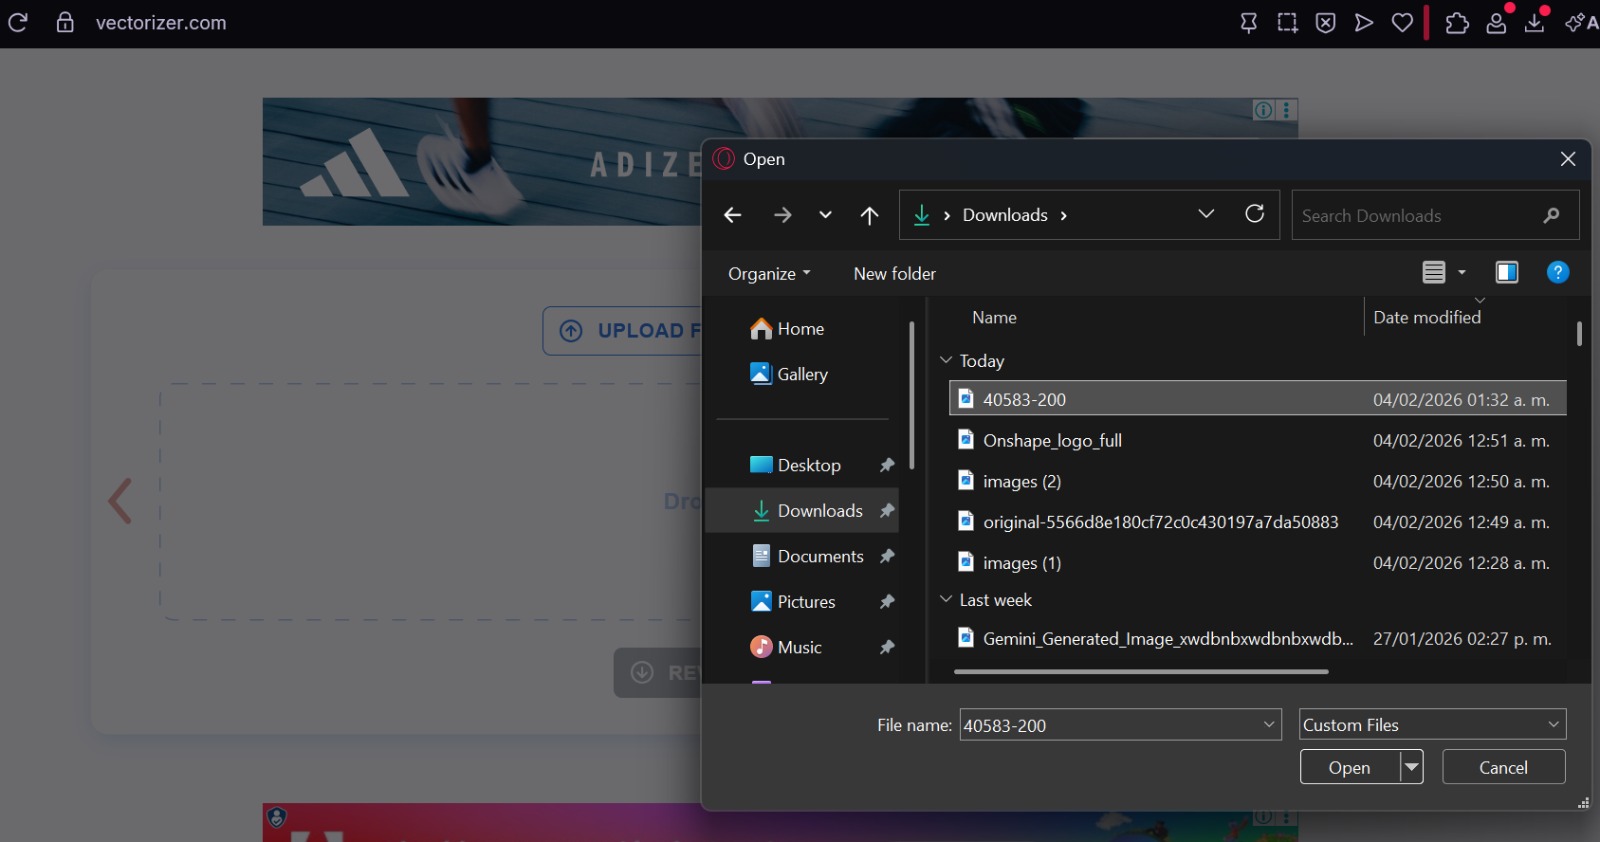Open the browser extensions cube icon

pyautogui.click(x=1458, y=23)
